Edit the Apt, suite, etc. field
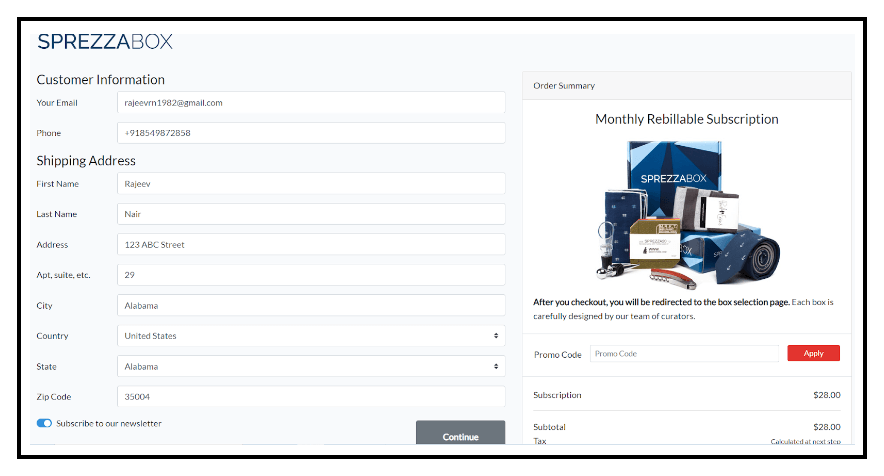The image size is (884, 476). pos(311,275)
